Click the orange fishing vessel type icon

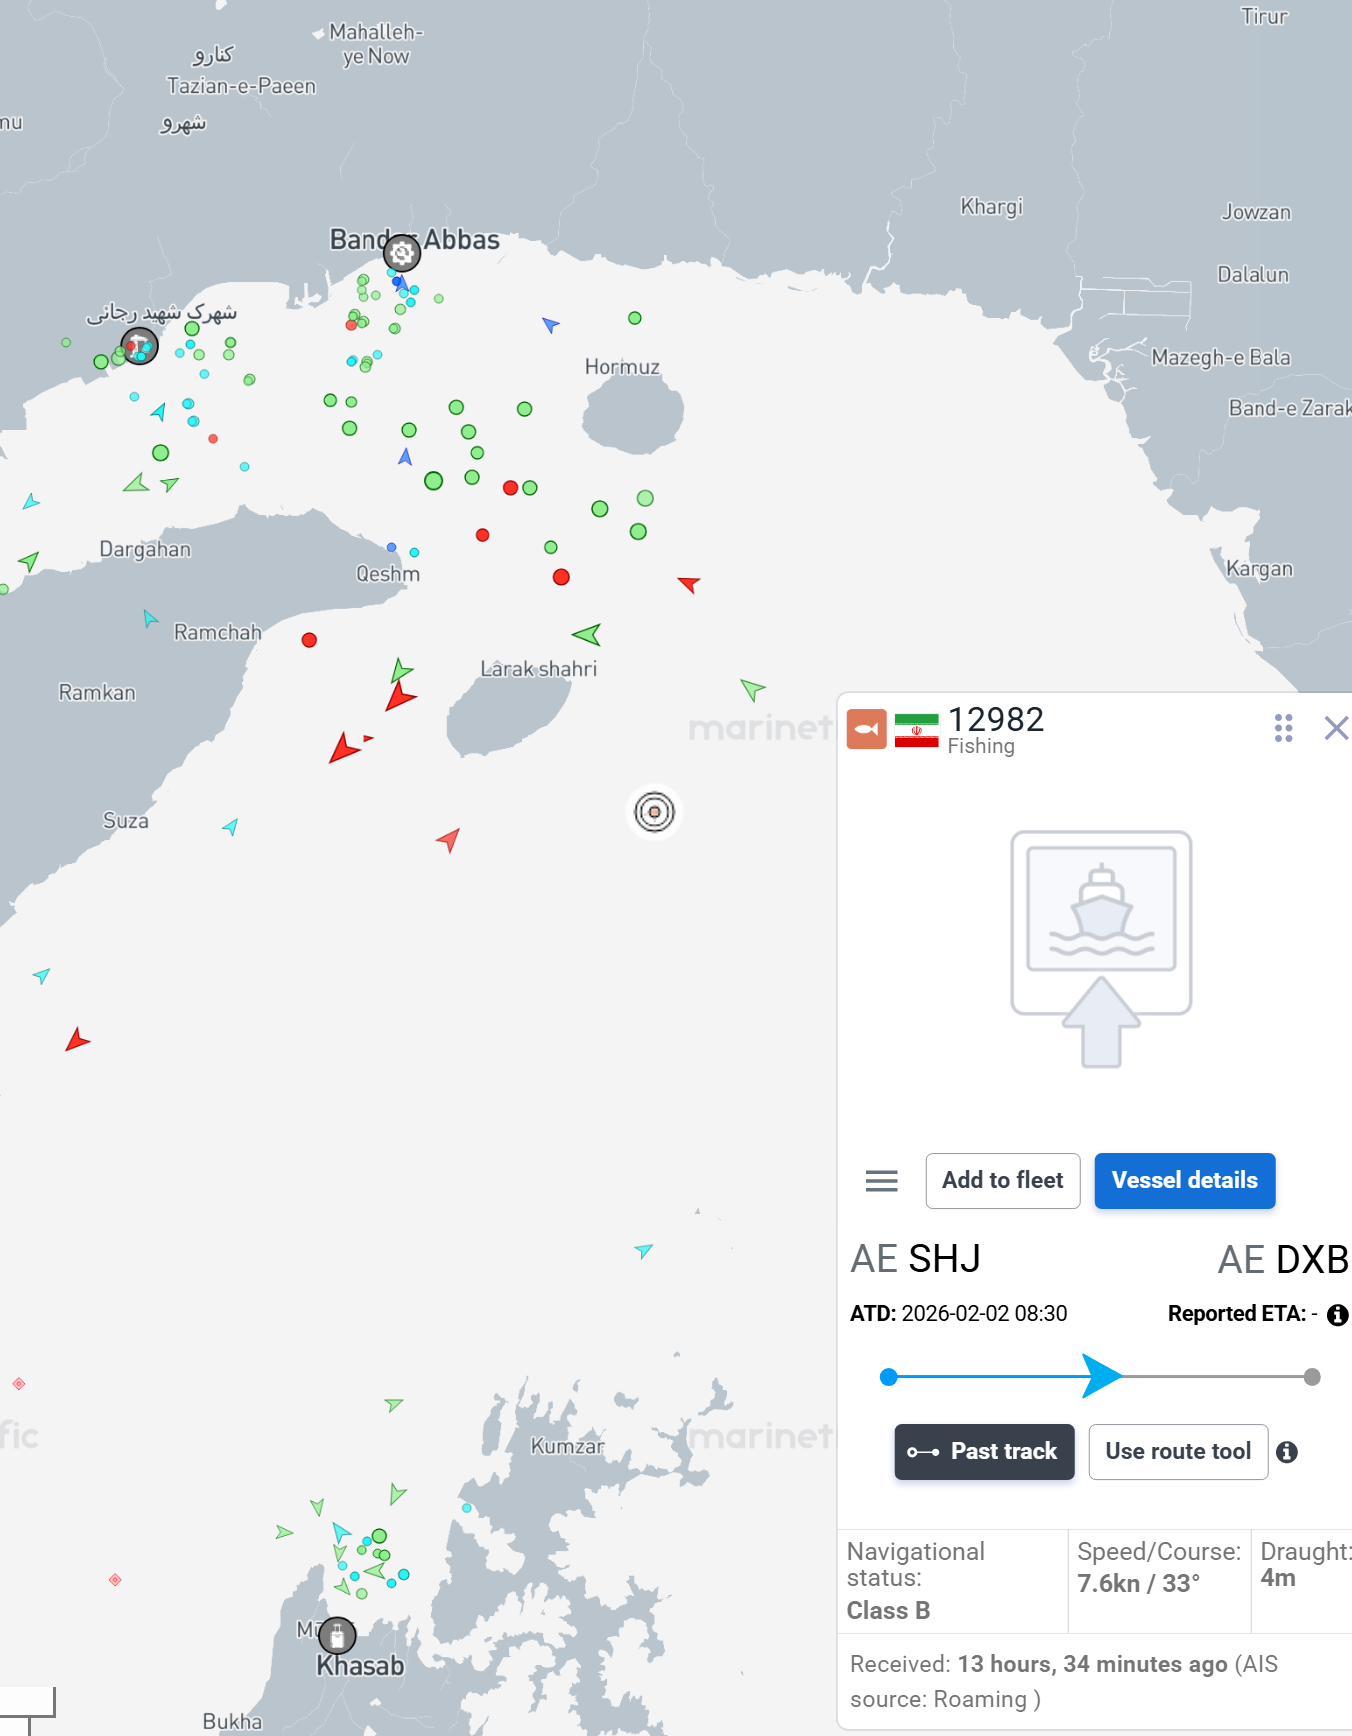point(866,729)
